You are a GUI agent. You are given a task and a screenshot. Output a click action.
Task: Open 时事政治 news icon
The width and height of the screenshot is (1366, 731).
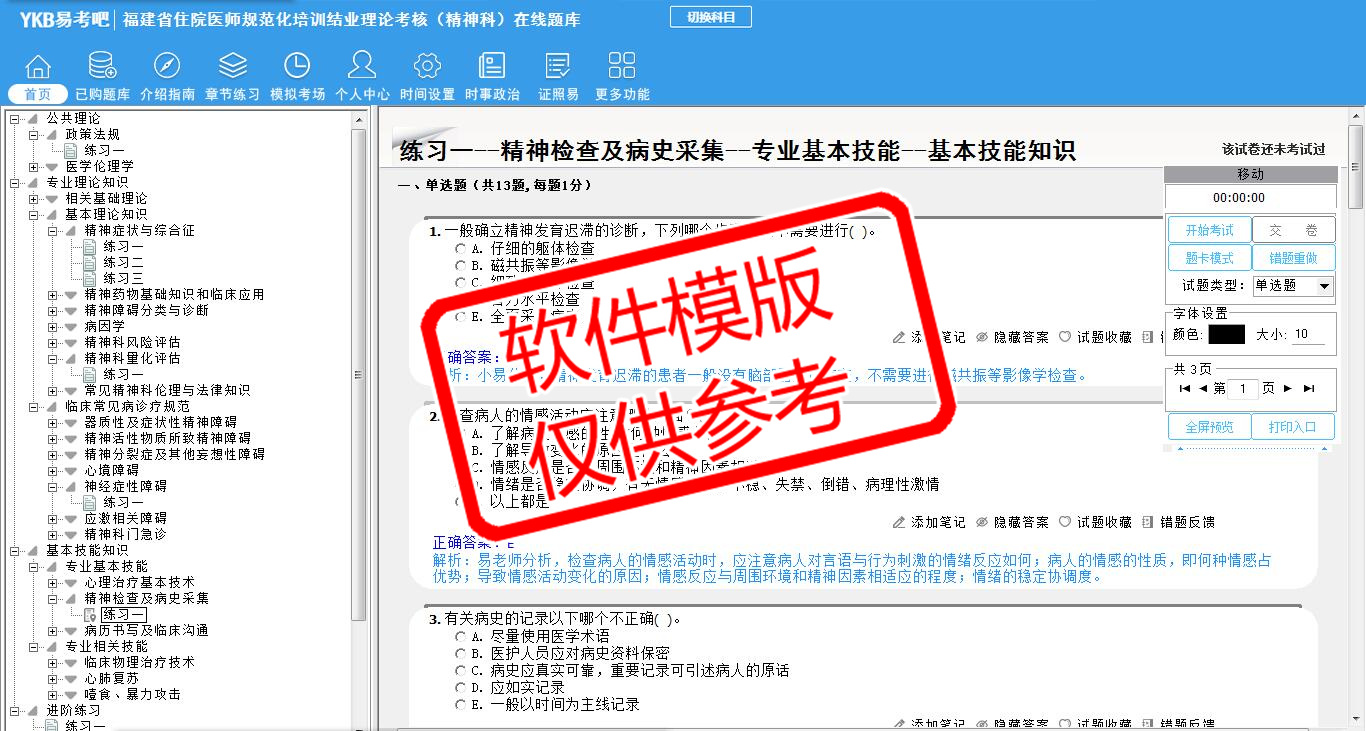(x=492, y=67)
